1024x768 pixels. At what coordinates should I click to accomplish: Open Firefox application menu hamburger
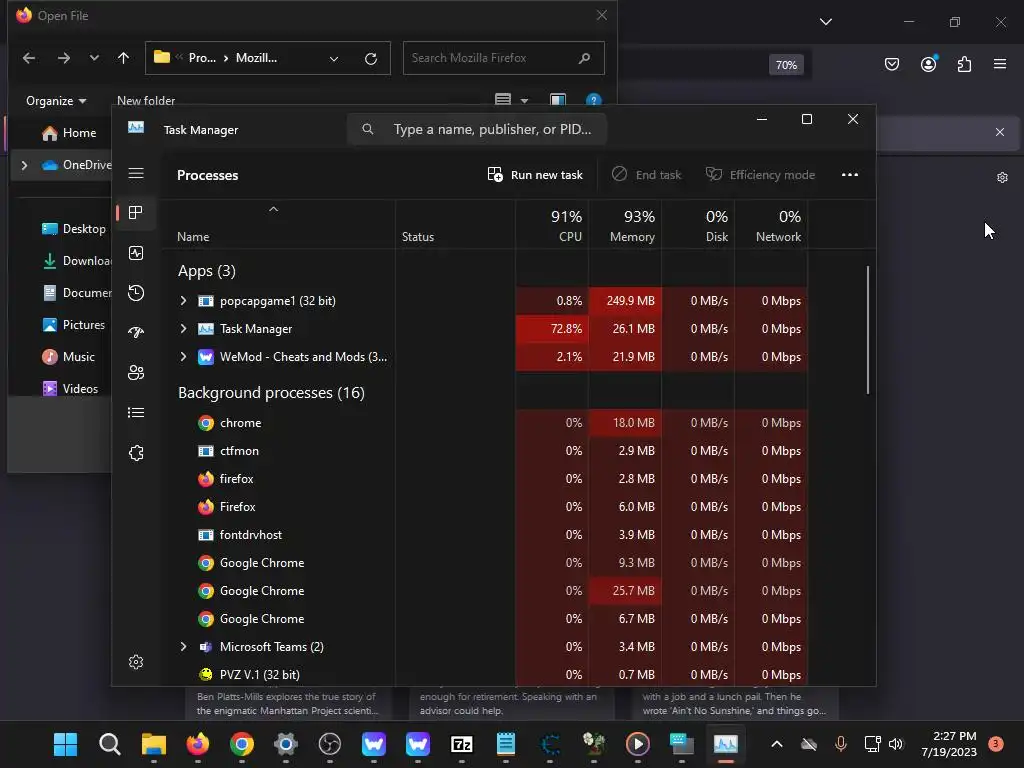tap(1000, 64)
